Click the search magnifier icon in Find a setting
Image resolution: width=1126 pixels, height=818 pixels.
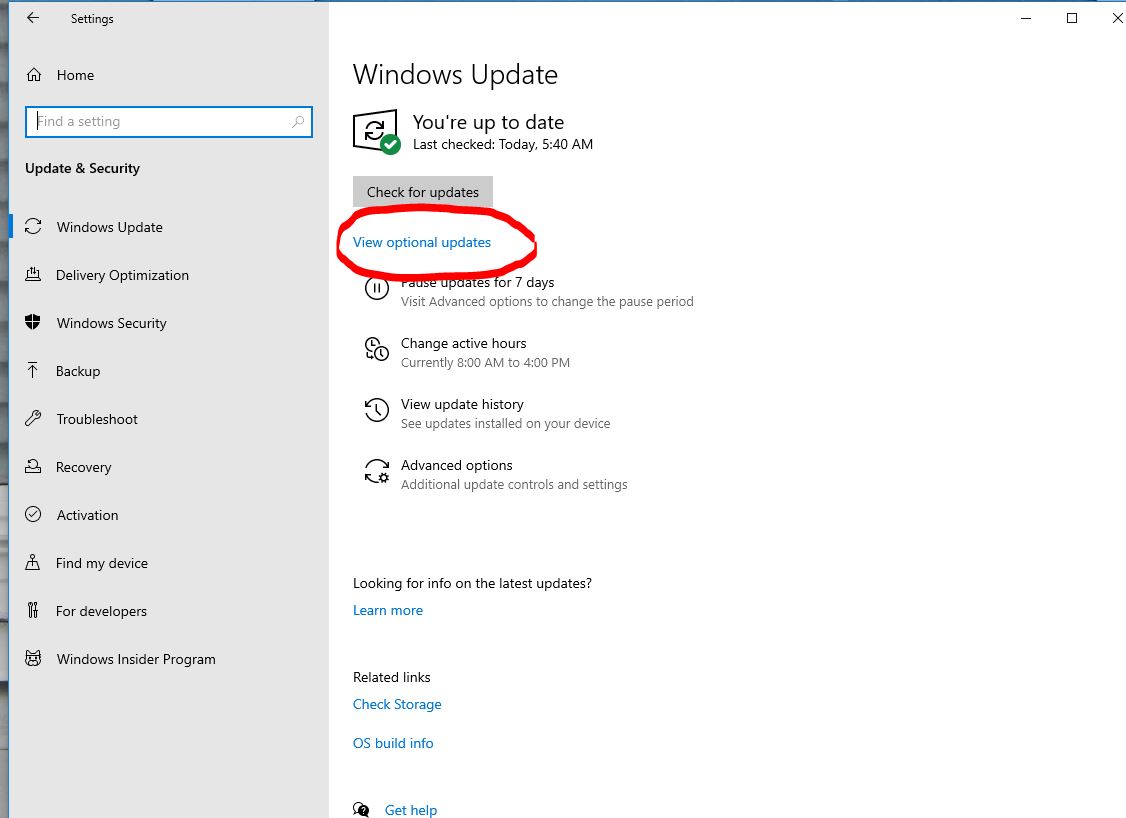pos(298,121)
